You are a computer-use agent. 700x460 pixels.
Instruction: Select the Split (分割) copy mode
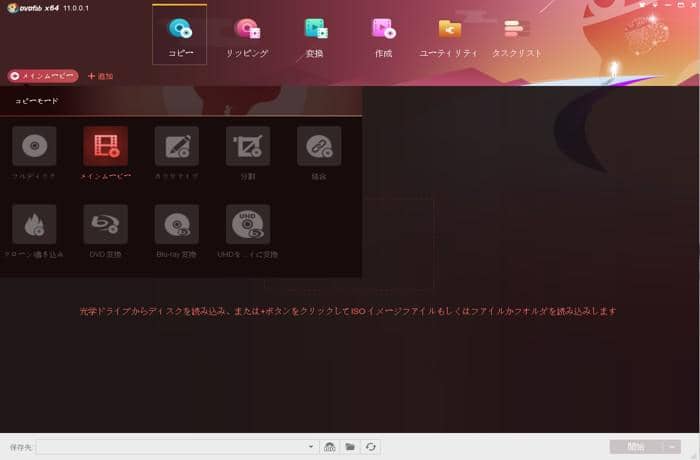[x=248, y=146]
